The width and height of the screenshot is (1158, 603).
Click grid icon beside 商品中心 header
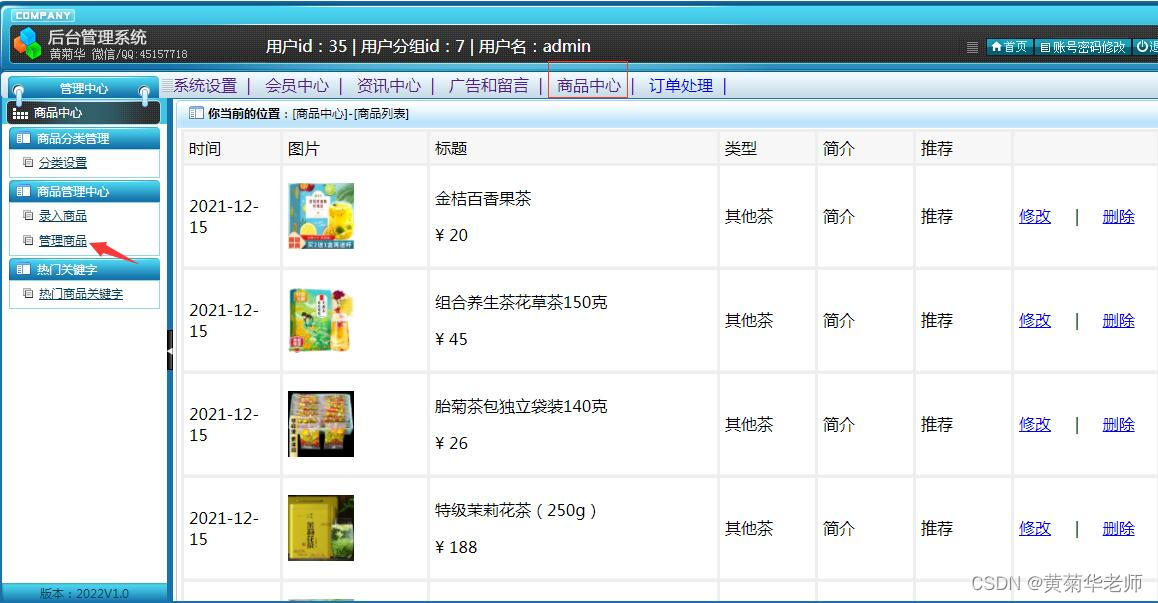click(20, 114)
